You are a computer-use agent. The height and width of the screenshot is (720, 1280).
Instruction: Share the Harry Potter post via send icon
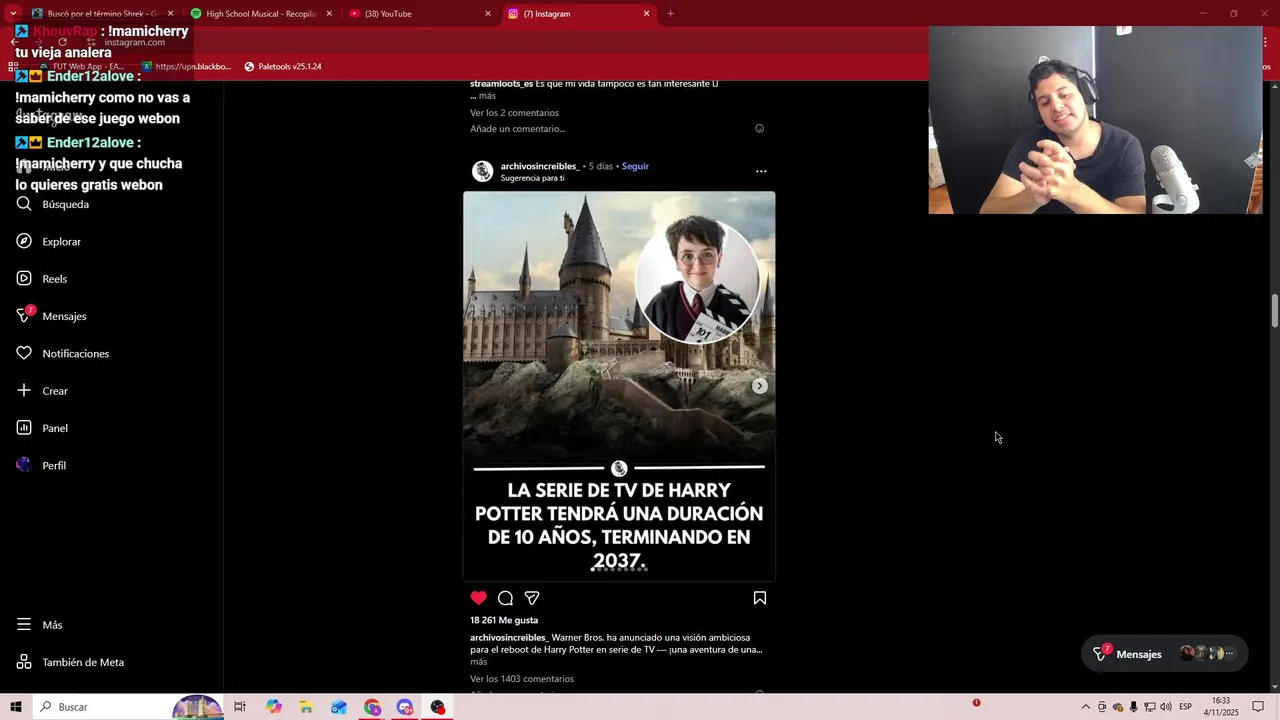pos(532,598)
